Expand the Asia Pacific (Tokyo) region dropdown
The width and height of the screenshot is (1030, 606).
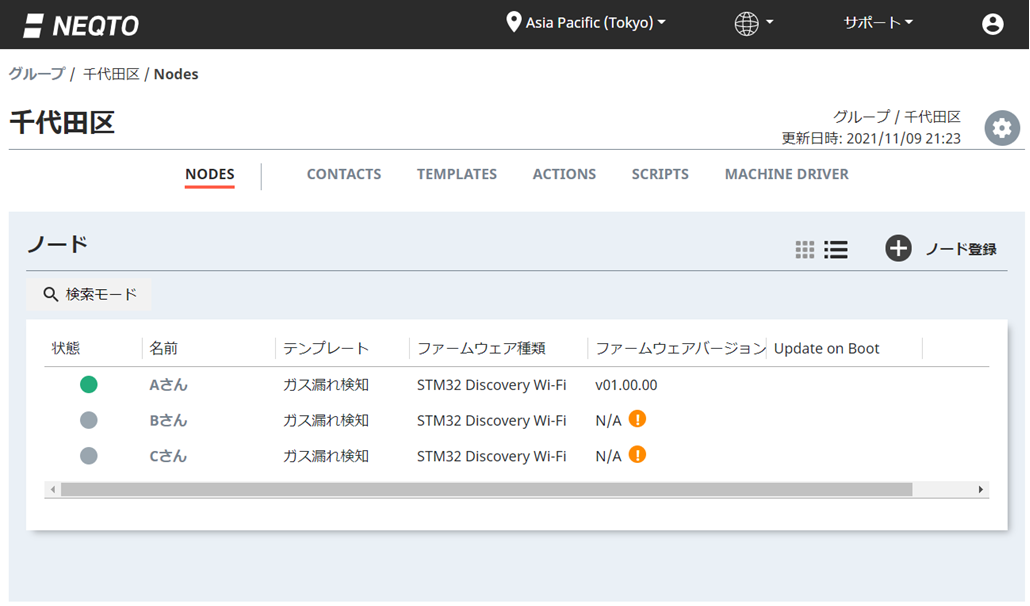pyautogui.click(x=586, y=23)
